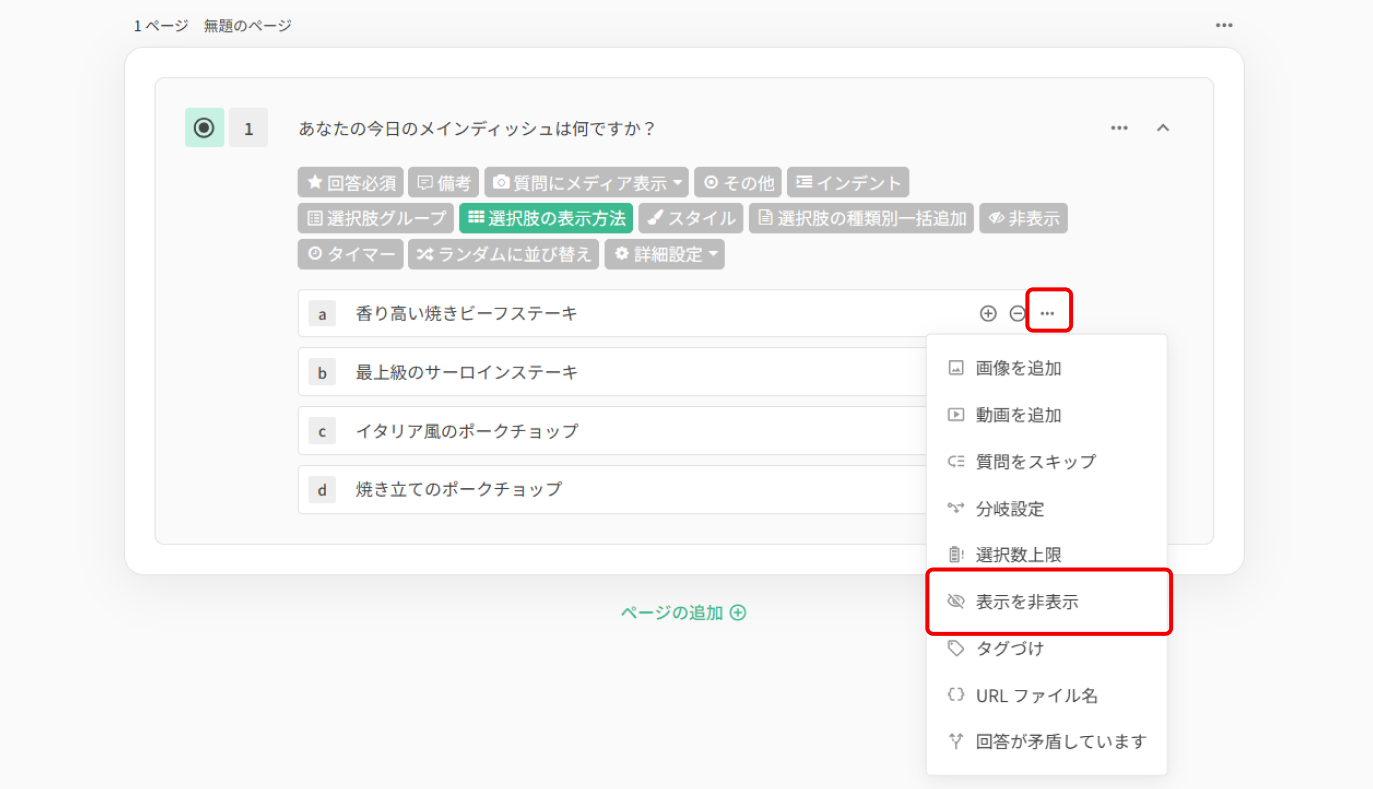
Task: Choose 質問をスキップ menu entry
Action: (1047, 461)
